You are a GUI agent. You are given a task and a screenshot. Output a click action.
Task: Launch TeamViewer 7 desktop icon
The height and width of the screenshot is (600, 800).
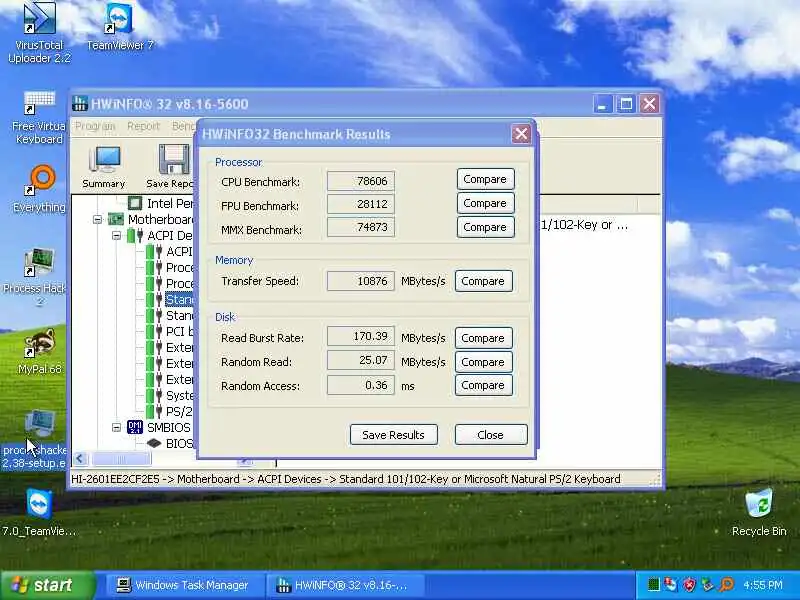120,27
